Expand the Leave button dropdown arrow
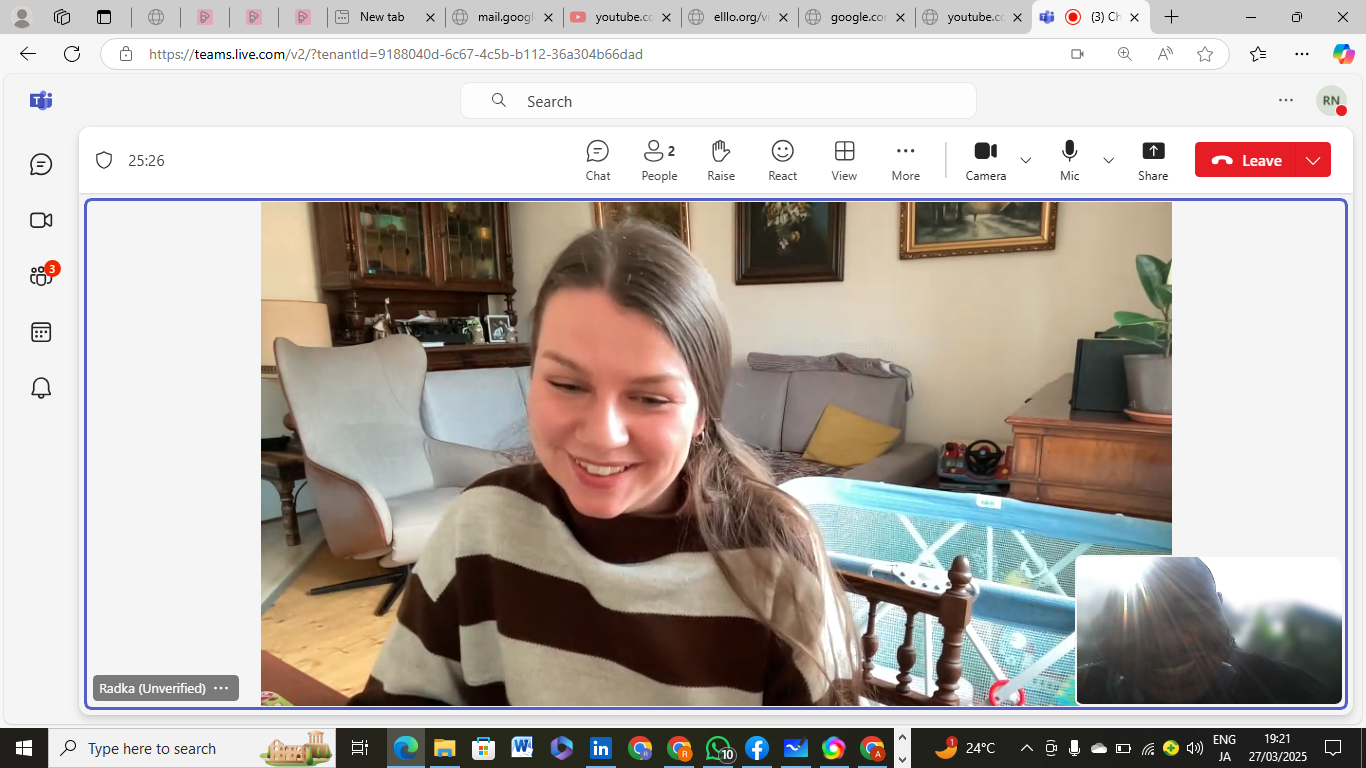The width and height of the screenshot is (1366, 768). tap(1313, 160)
